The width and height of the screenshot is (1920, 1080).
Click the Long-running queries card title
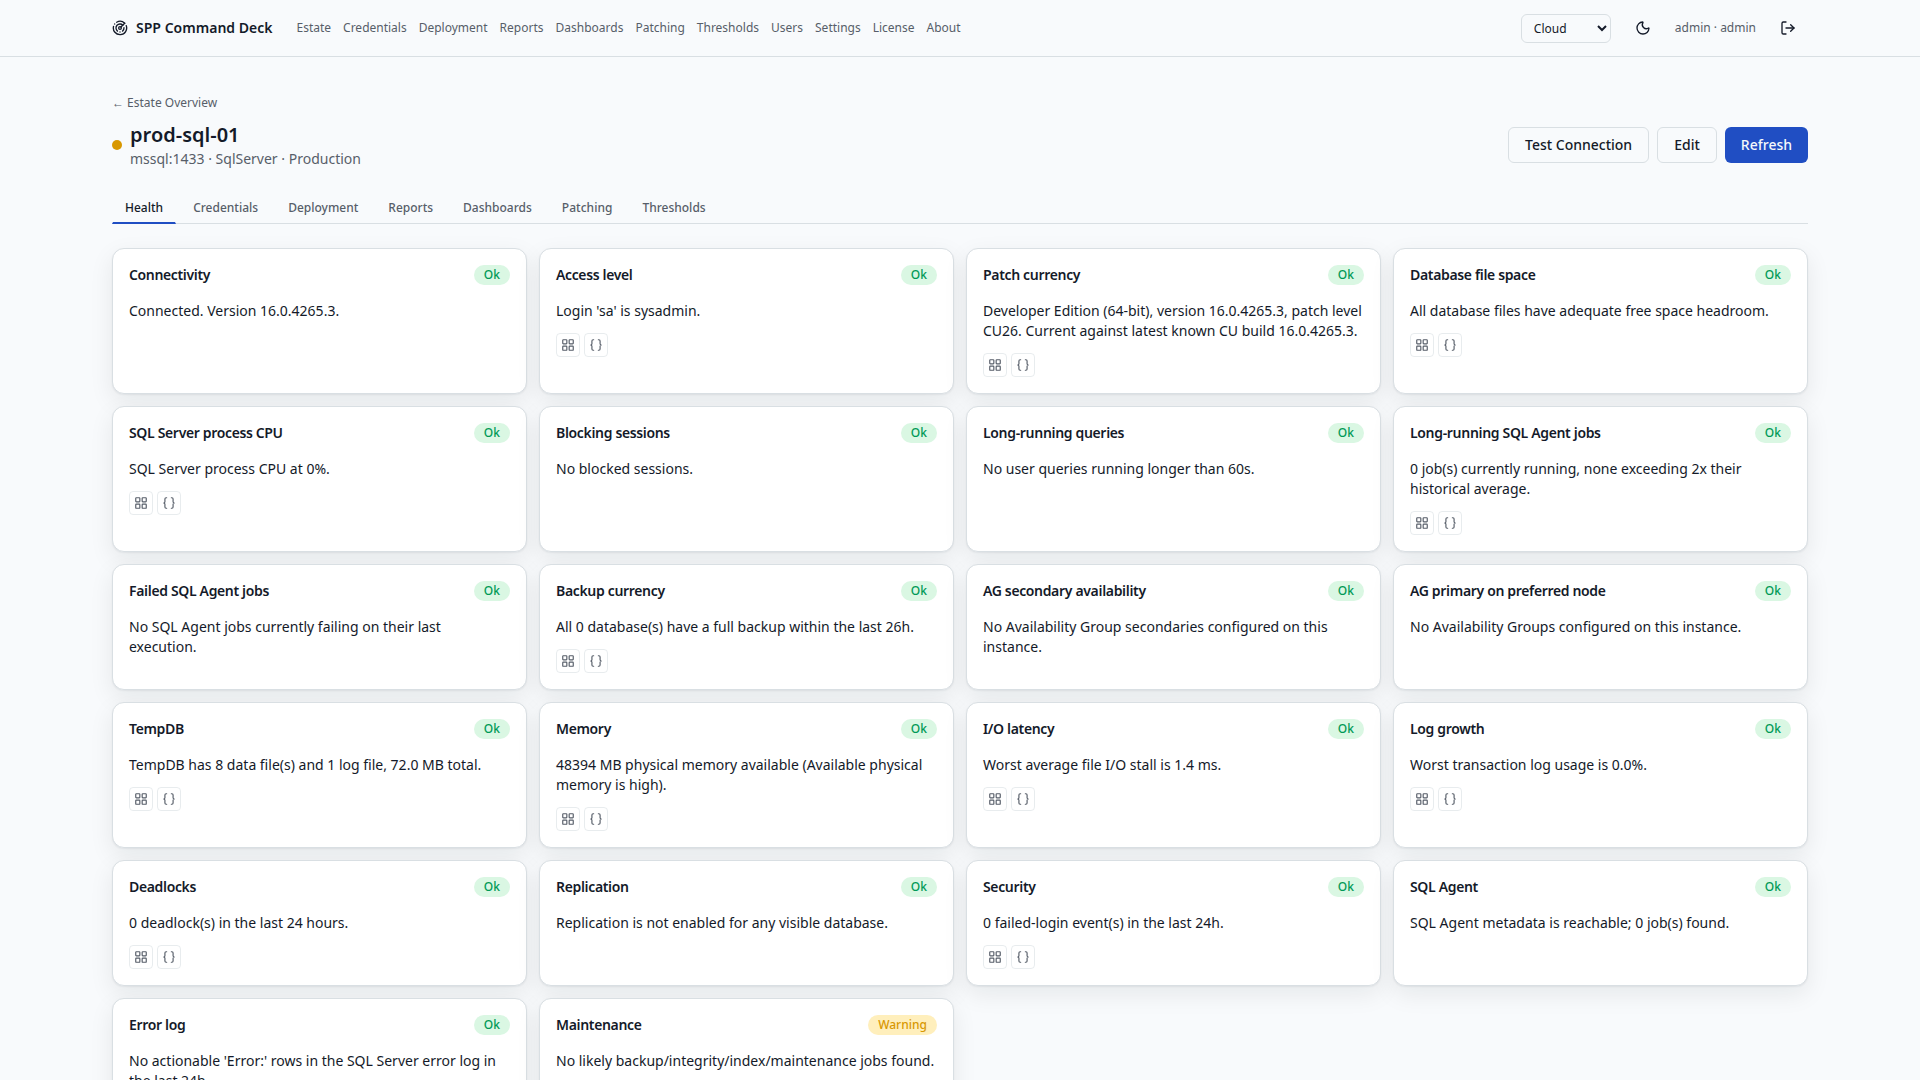[x=1053, y=433]
